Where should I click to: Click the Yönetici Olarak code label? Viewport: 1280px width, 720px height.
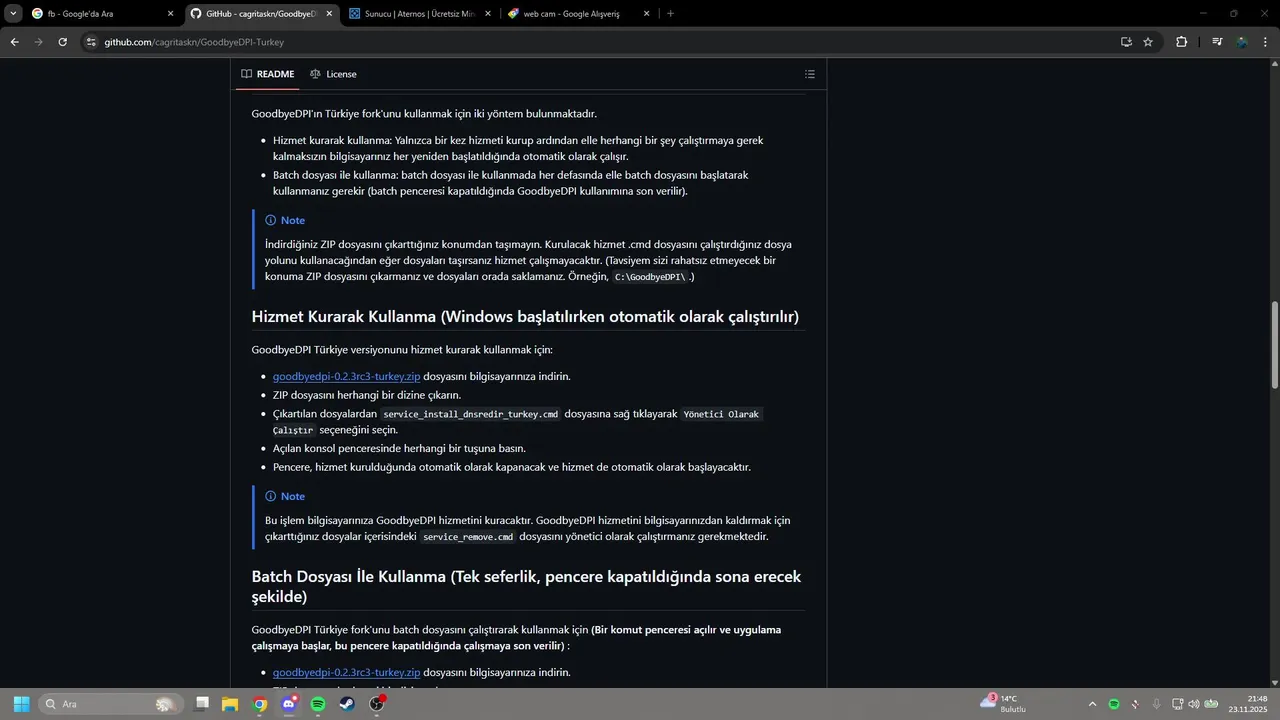[x=721, y=414]
